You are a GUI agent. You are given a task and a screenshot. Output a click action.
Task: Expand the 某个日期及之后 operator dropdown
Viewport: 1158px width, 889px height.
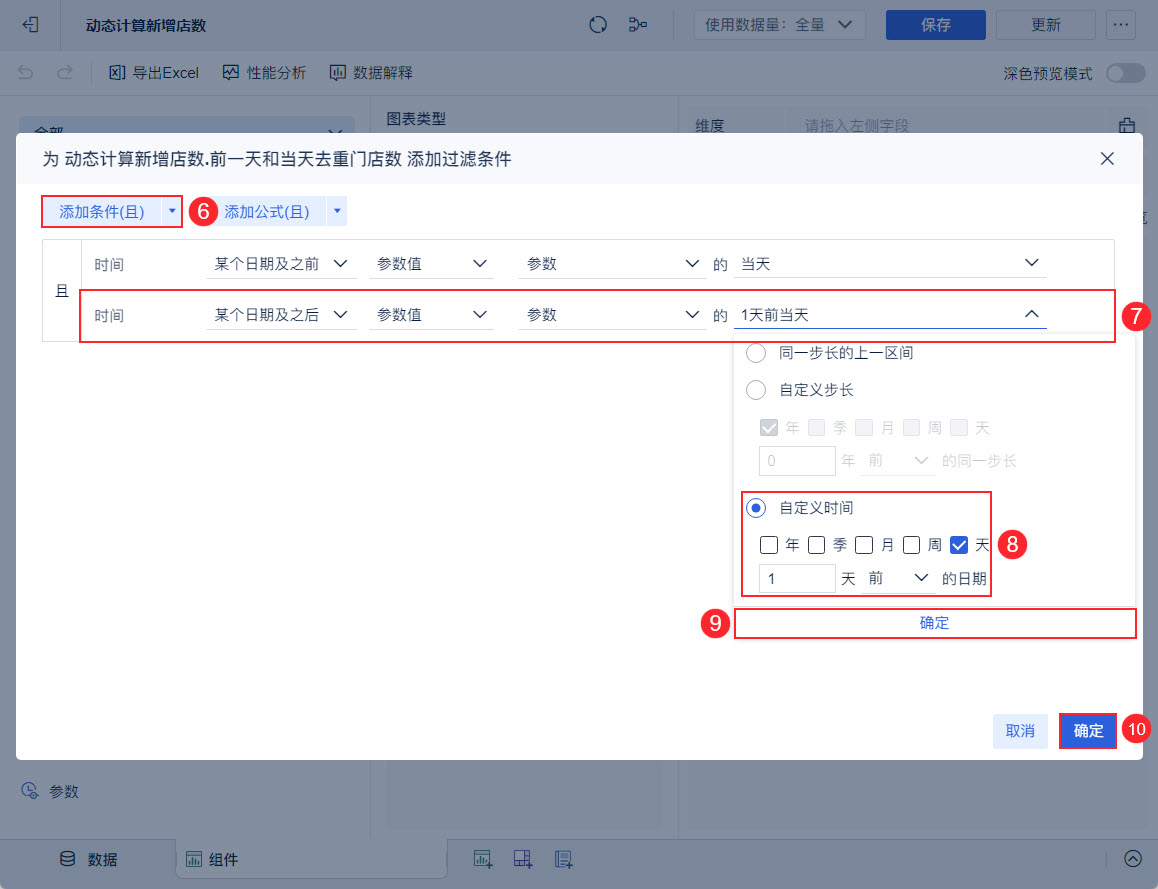click(281, 315)
